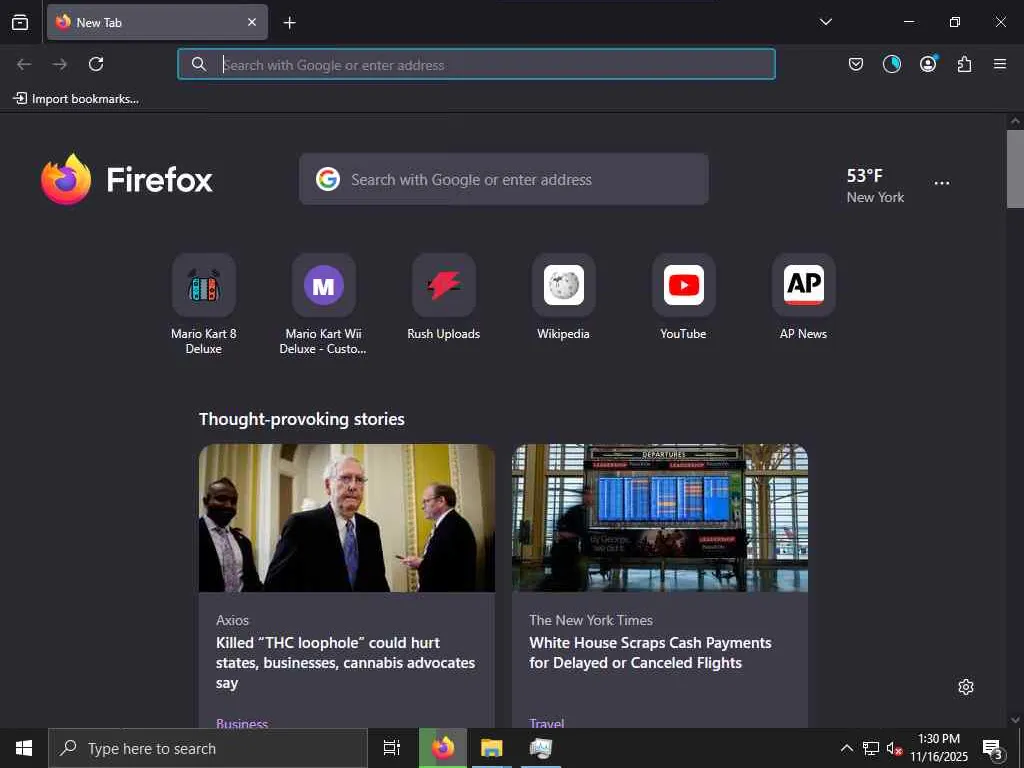This screenshot has height=768, width=1024.
Task: Click the Firefox taskbar icon
Action: click(443, 748)
